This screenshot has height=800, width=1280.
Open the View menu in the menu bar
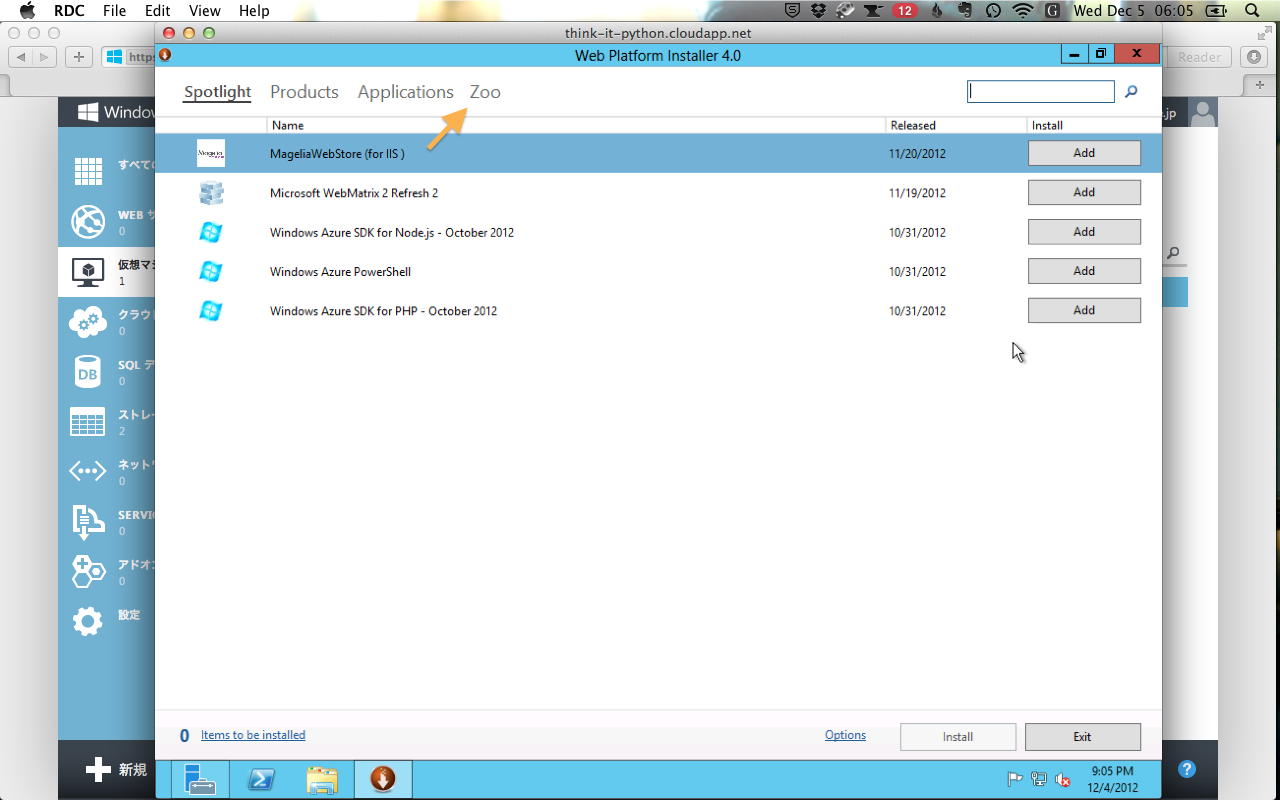204,11
